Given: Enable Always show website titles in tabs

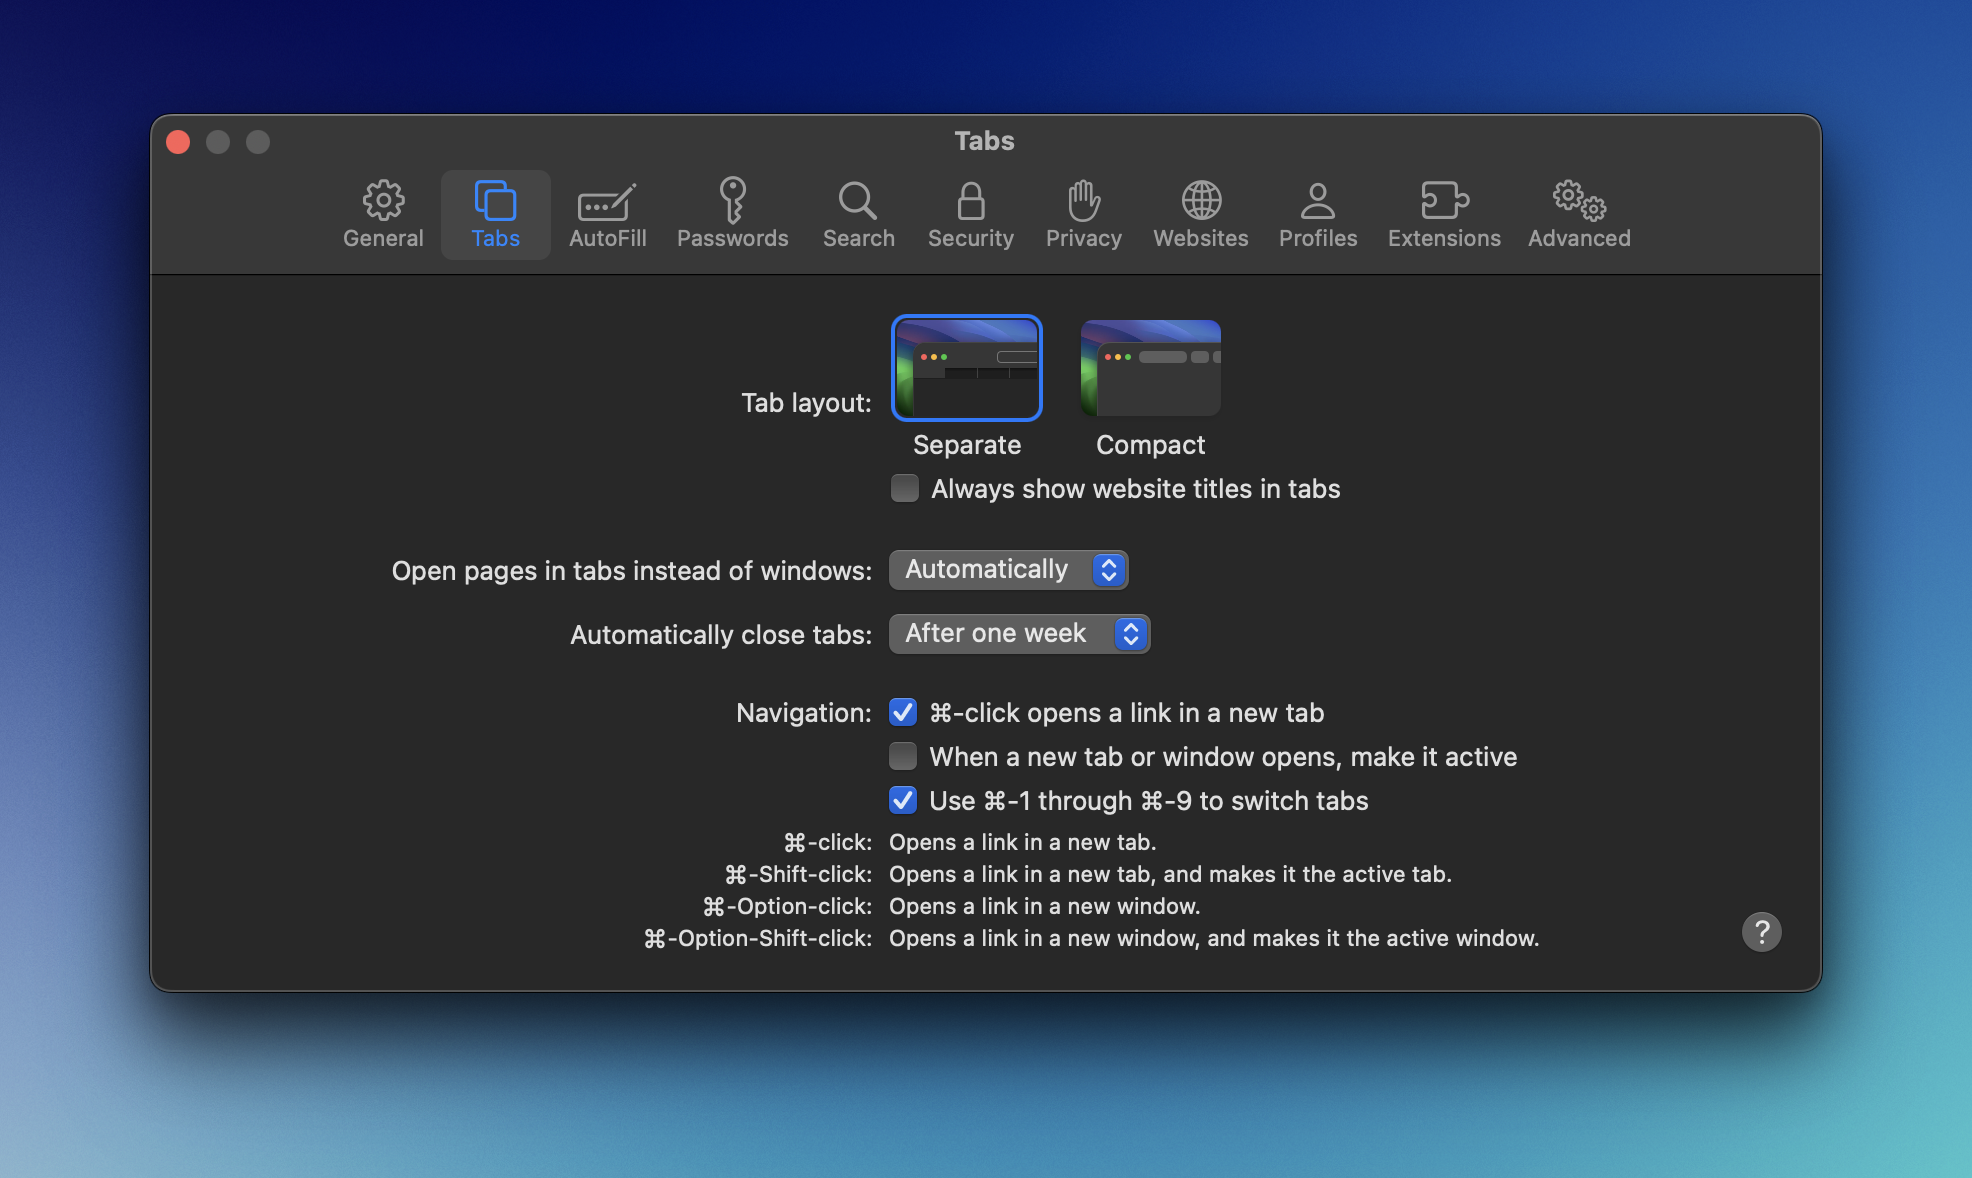Looking at the screenshot, I should click(904, 488).
